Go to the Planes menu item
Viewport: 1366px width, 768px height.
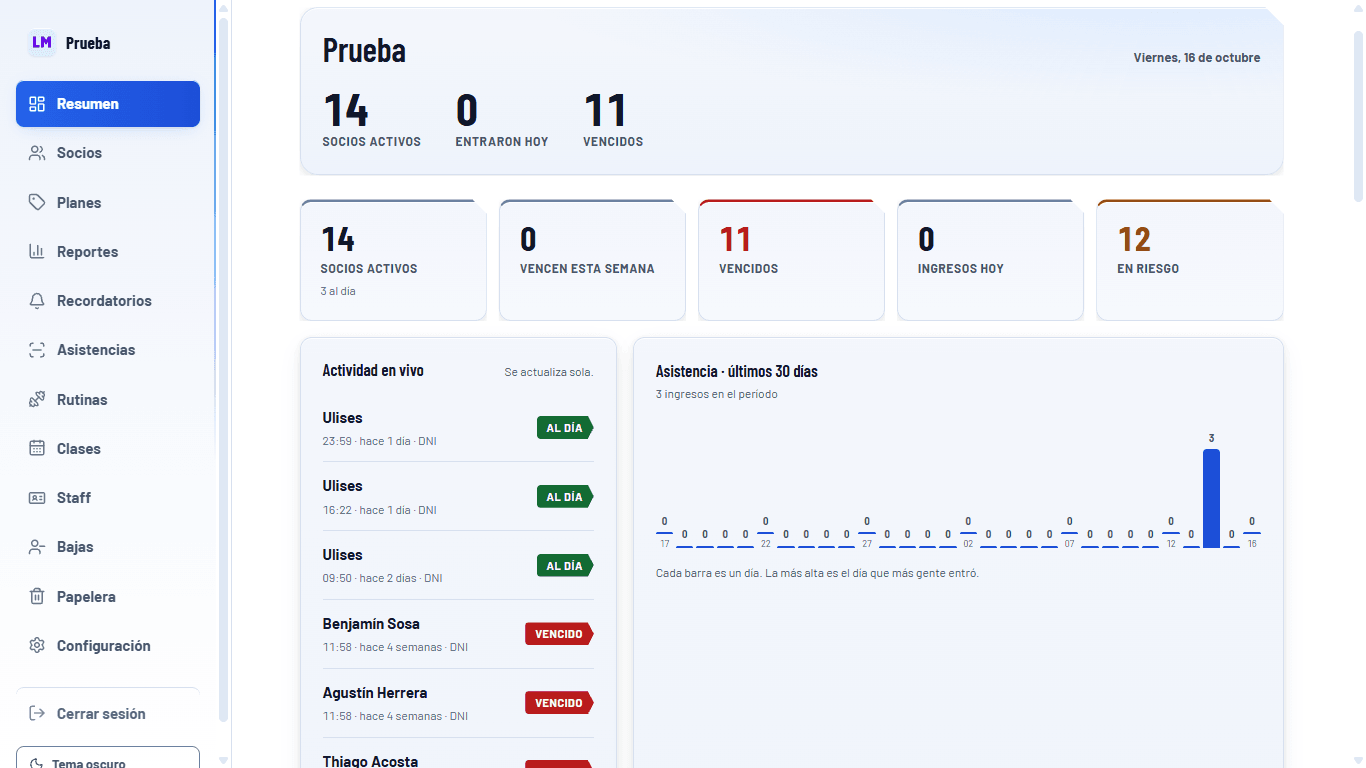coord(108,203)
